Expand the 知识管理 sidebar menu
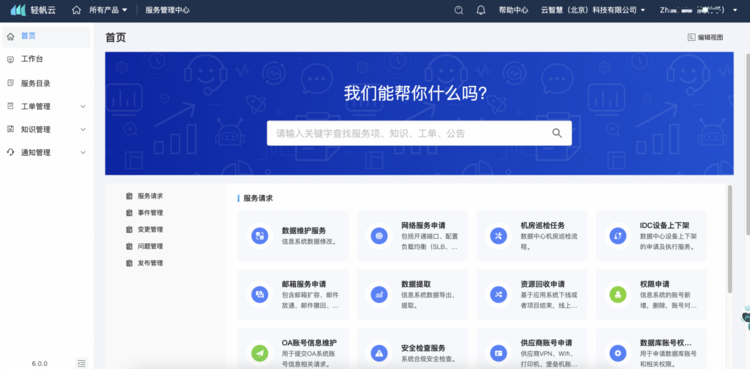 click(83, 129)
